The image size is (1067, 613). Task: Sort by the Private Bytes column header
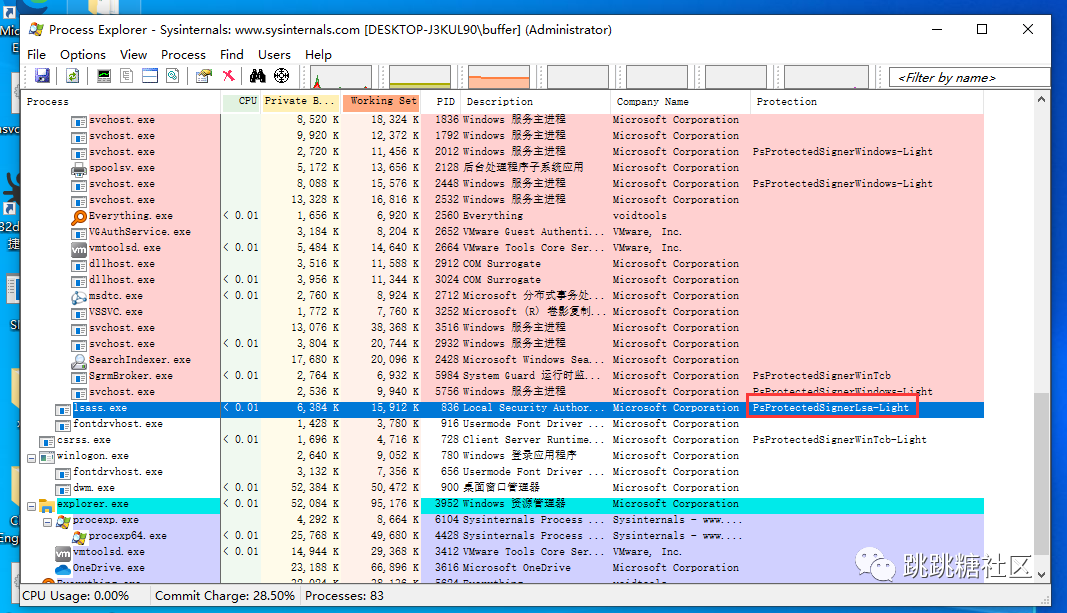pyautogui.click(x=301, y=101)
